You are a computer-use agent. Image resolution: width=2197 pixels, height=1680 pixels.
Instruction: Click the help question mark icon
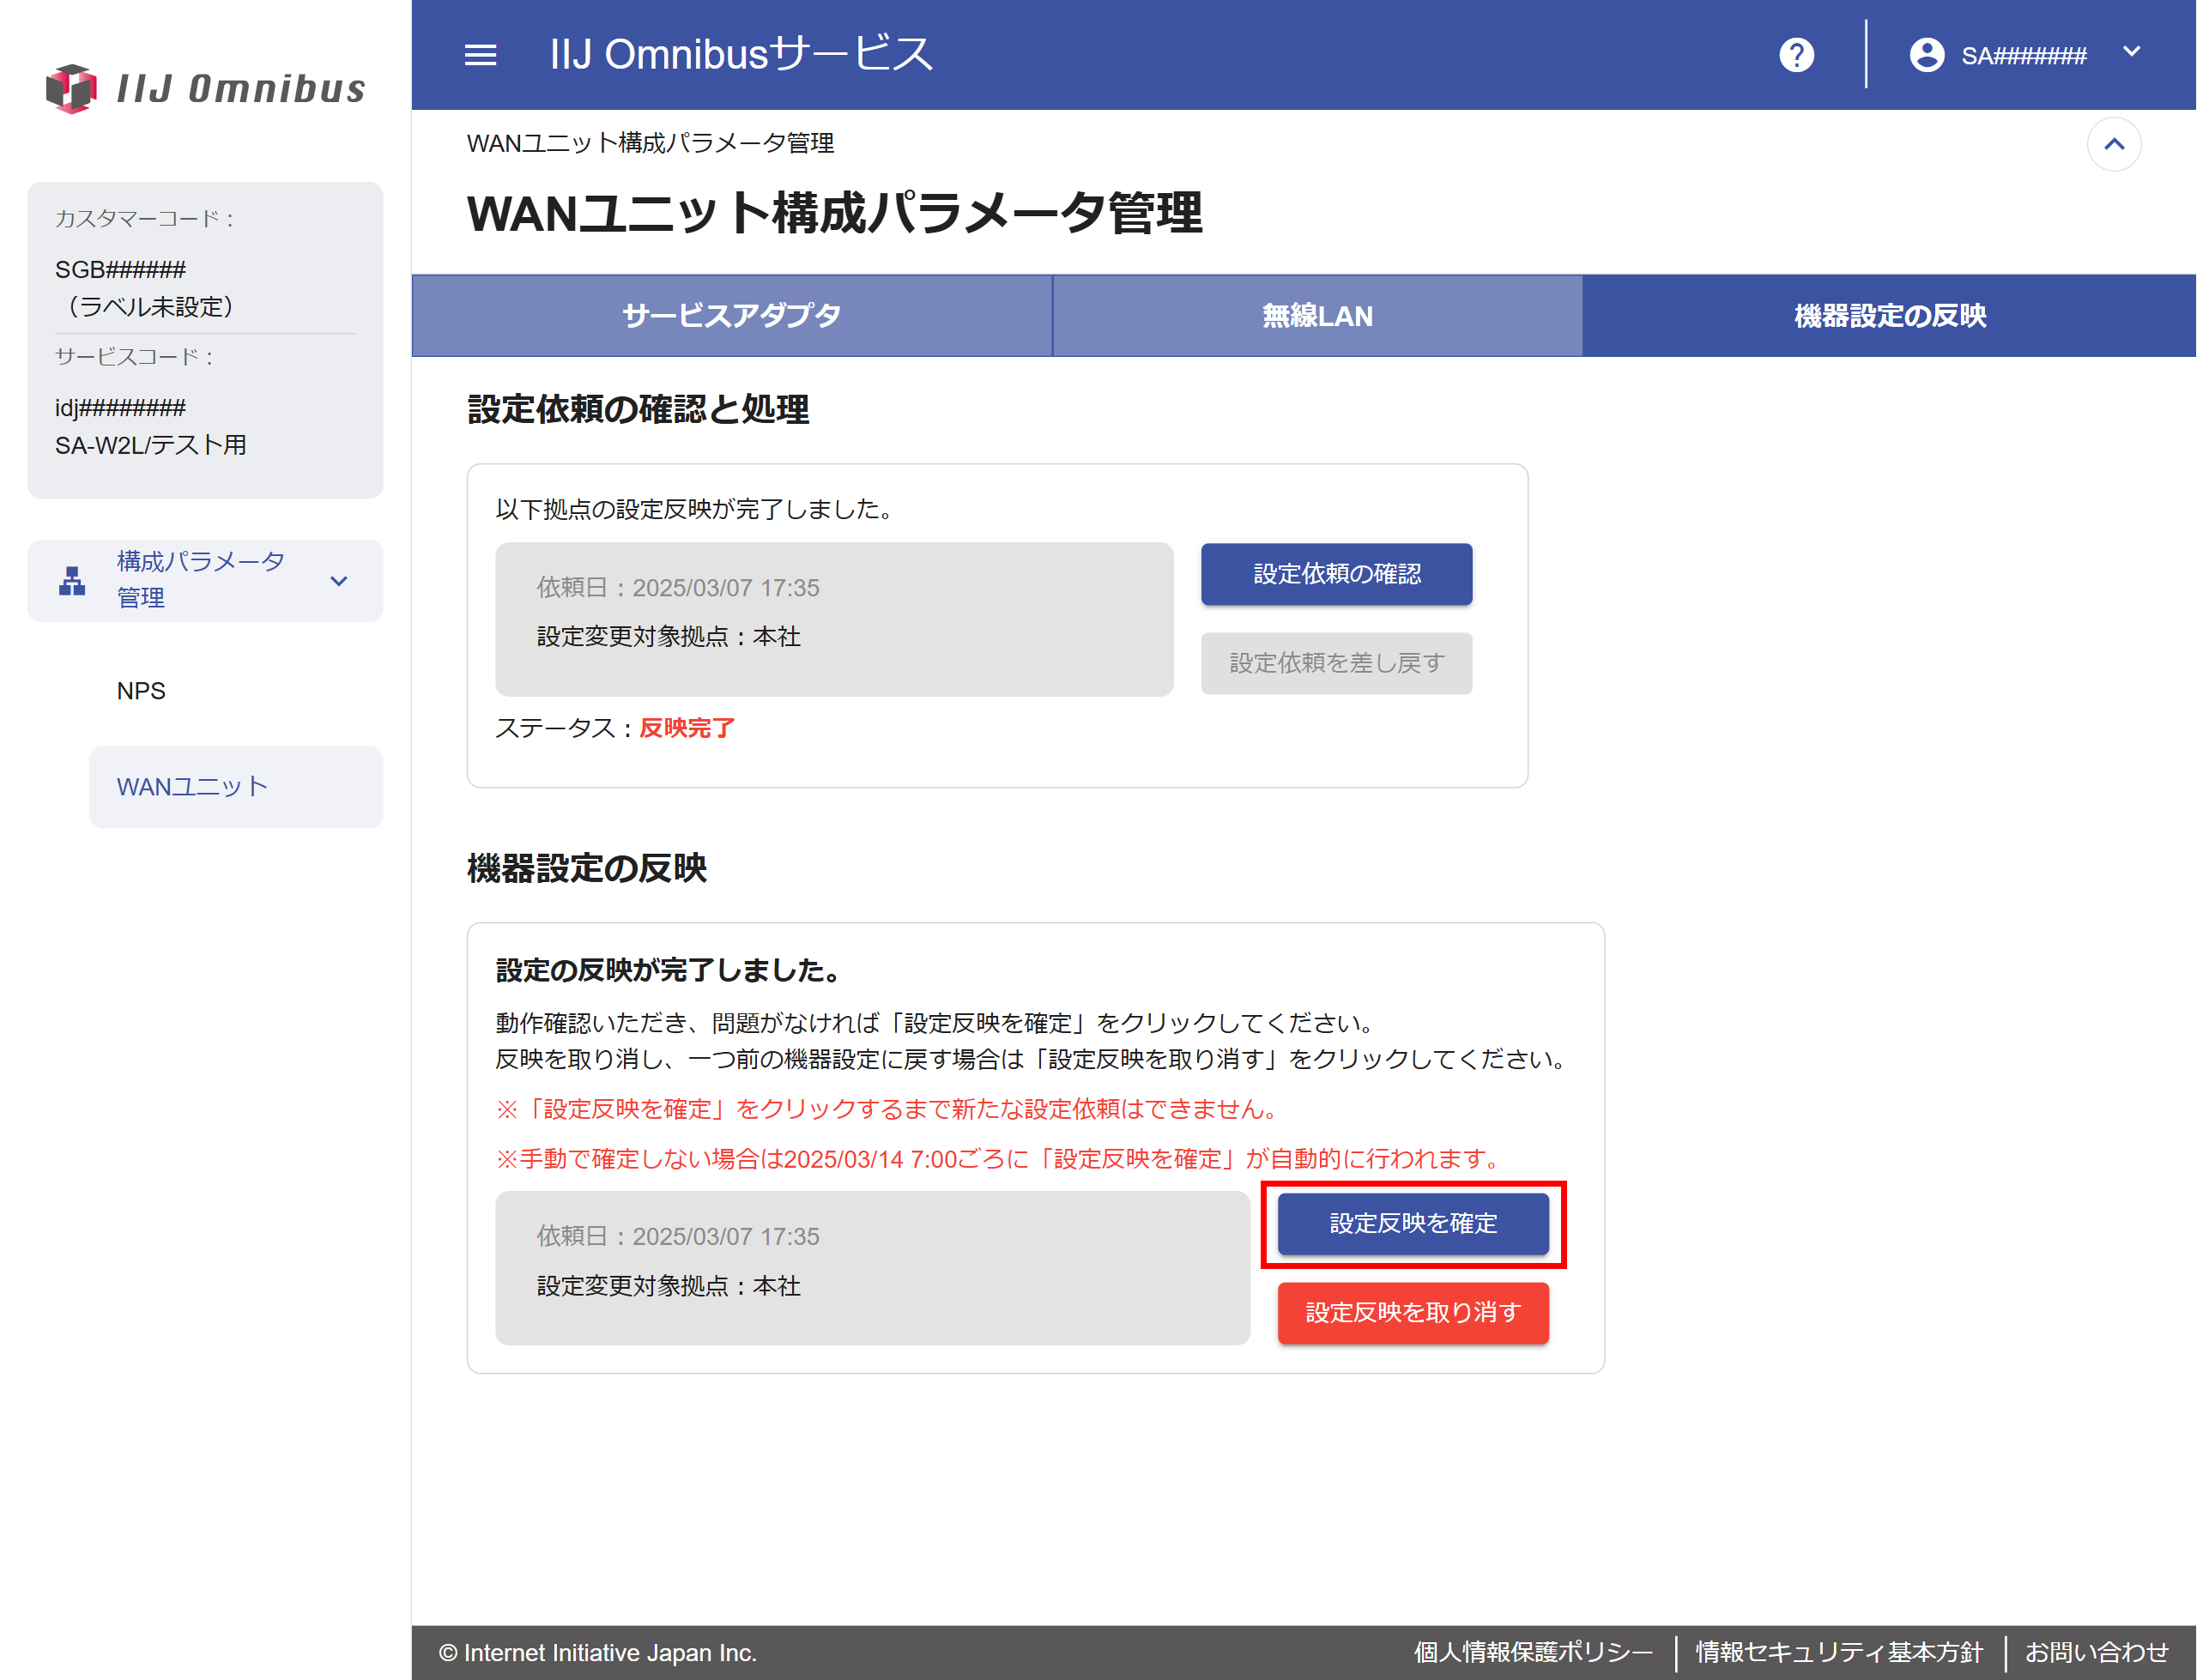point(1796,55)
